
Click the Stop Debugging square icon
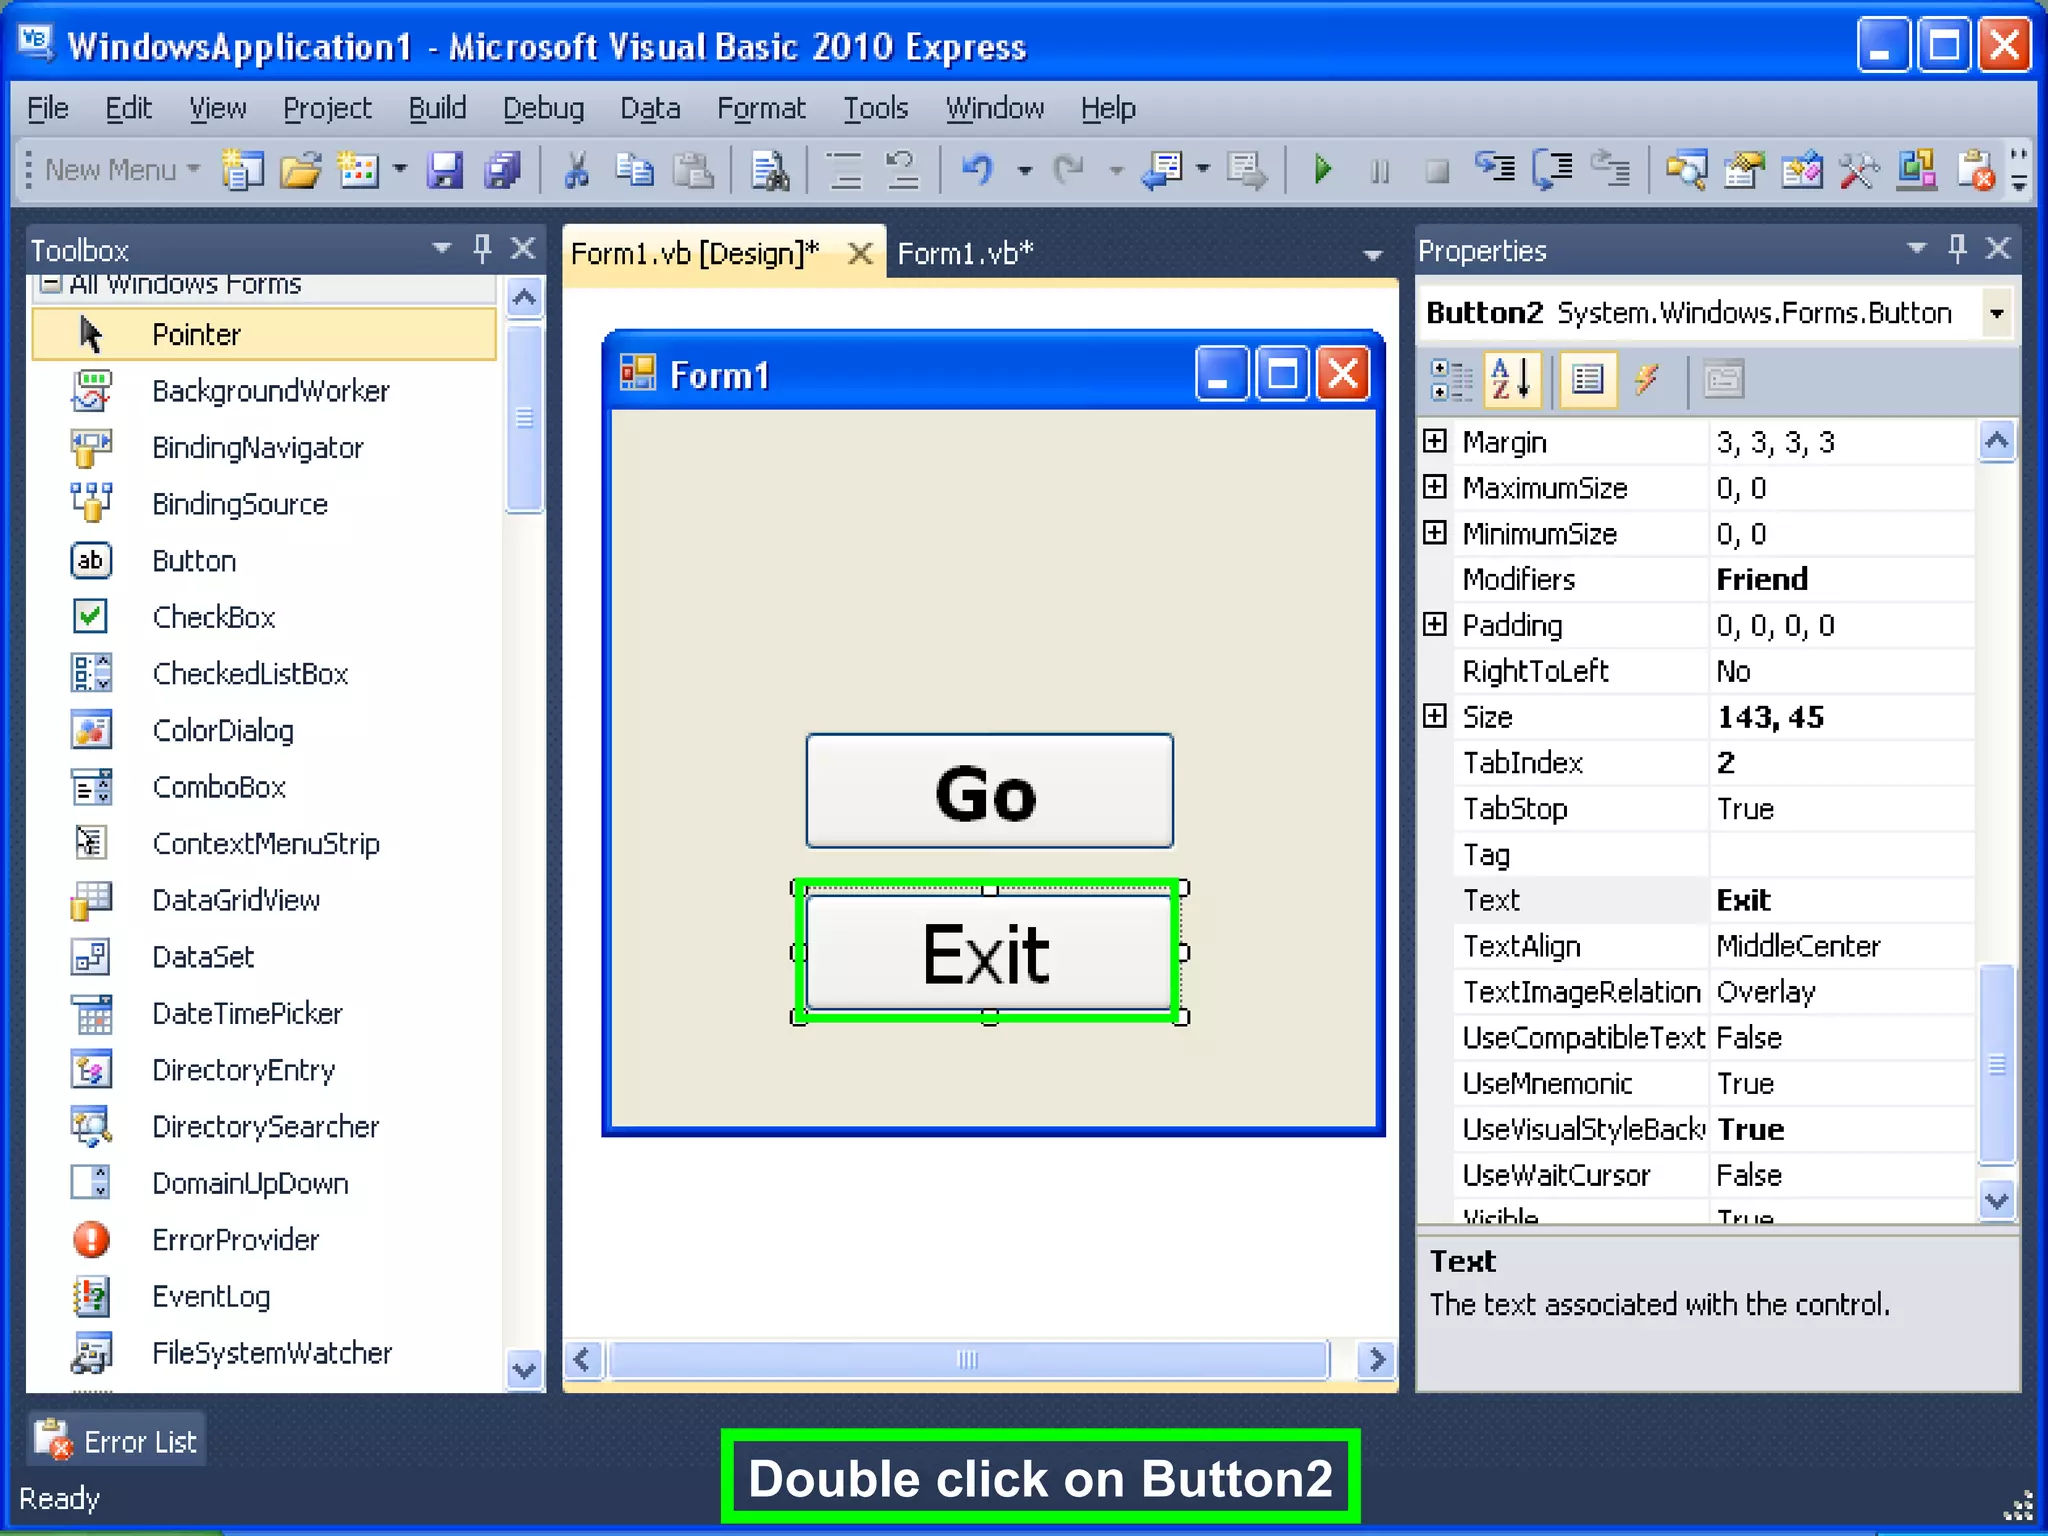tap(1437, 171)
